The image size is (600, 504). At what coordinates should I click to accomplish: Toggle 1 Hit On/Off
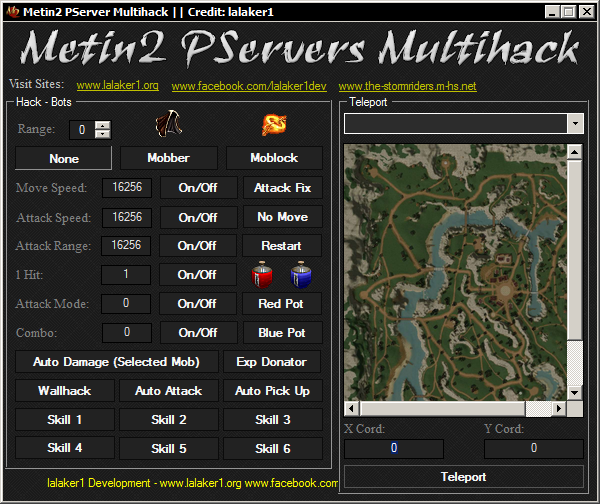(197, 275)
